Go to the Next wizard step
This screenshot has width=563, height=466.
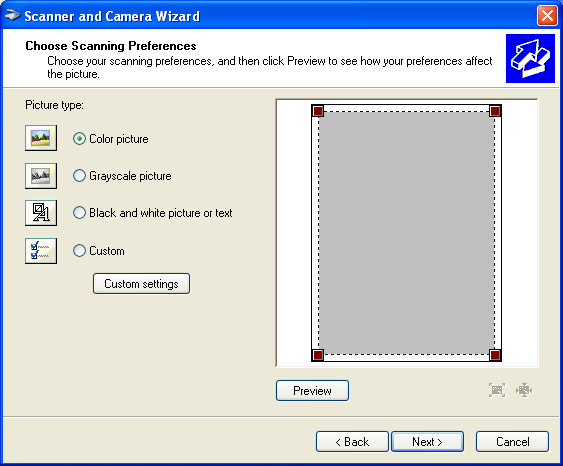pyautogui.click(x=427, y=442)
